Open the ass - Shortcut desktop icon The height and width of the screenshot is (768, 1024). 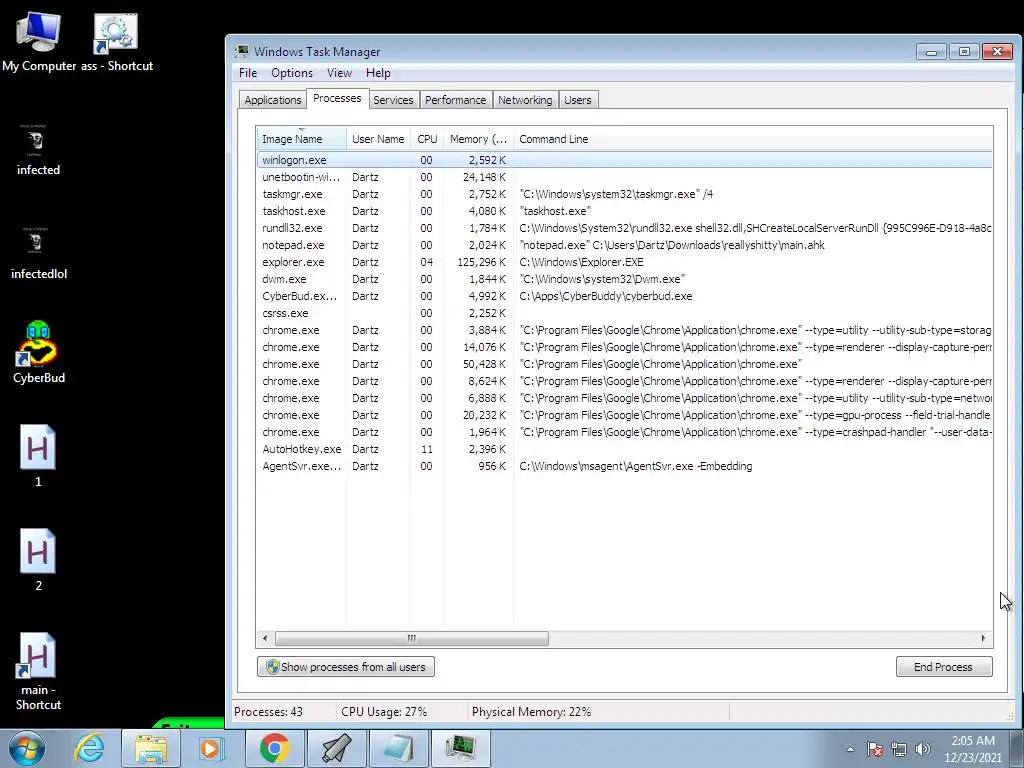tap(116, 41)
